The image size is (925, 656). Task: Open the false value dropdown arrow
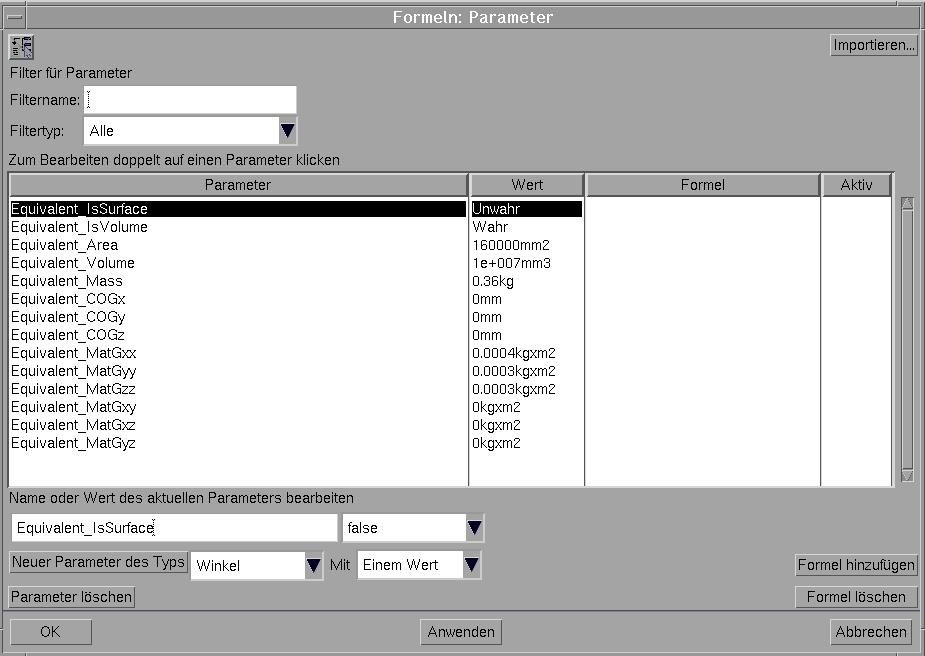click(474, 527)
